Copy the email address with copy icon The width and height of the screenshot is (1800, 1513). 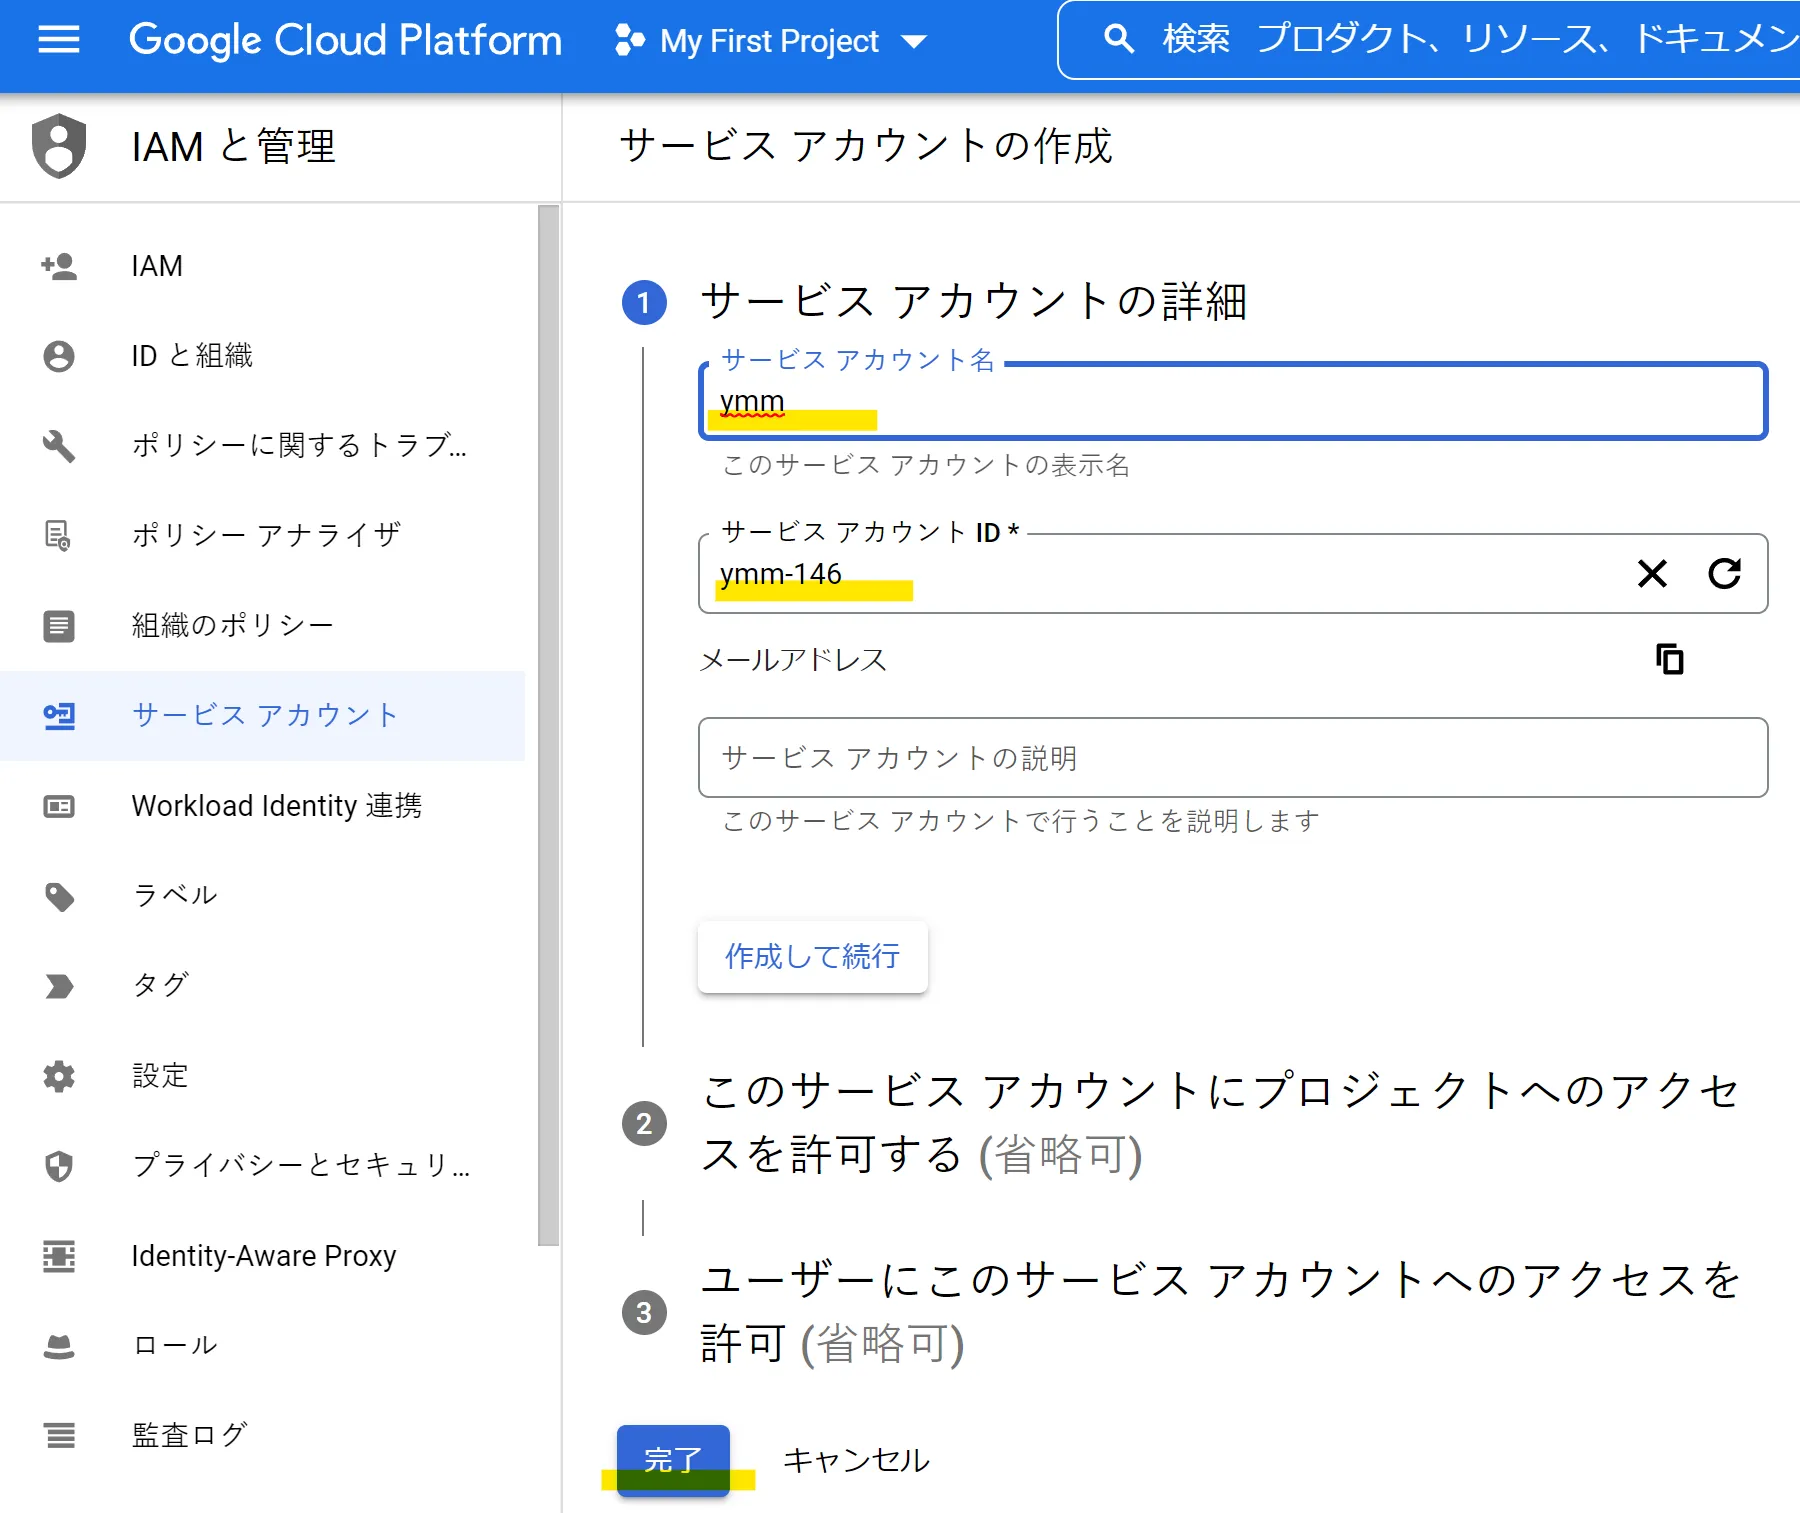point(1669,660)
